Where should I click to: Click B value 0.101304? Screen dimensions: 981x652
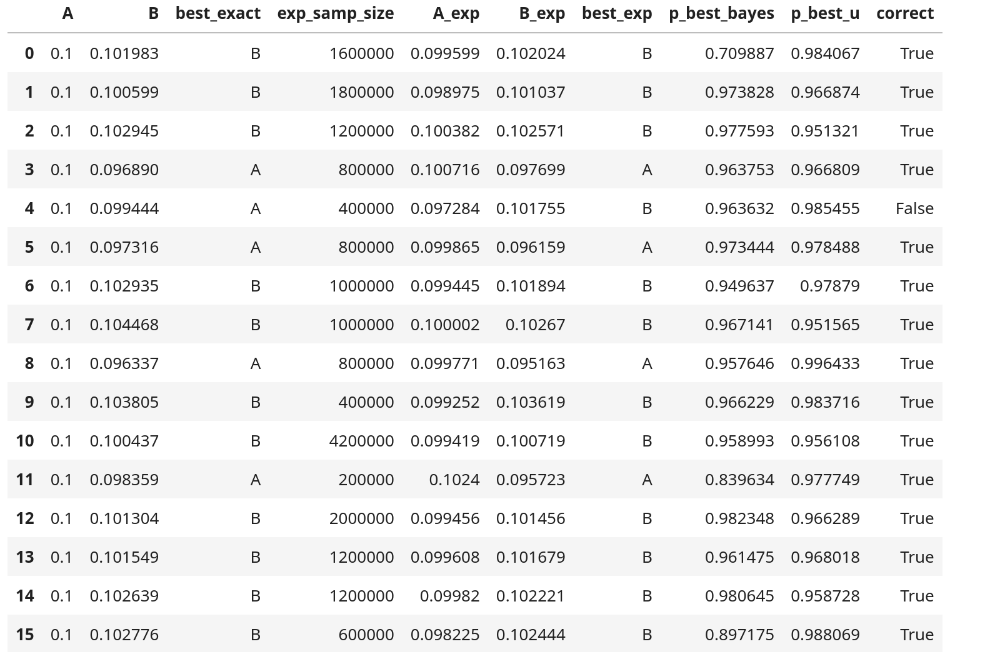124,519
